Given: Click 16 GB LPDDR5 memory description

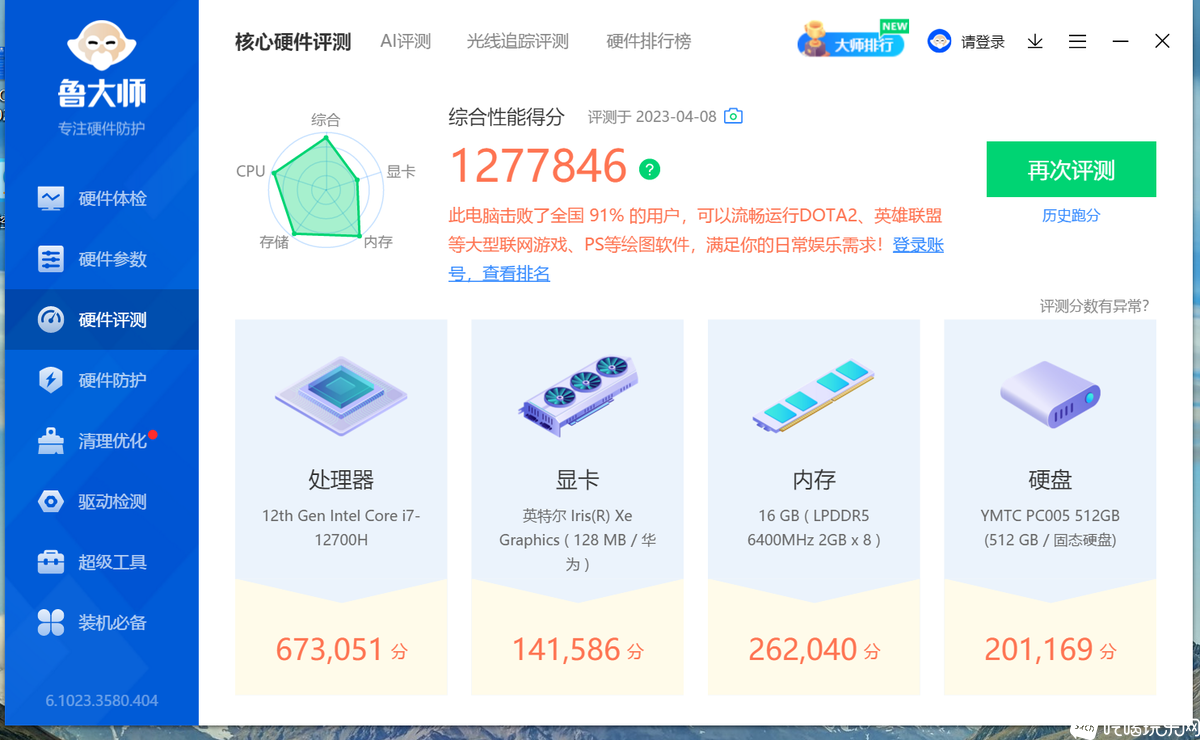Looking at the screenshot, I should point(813,528).
